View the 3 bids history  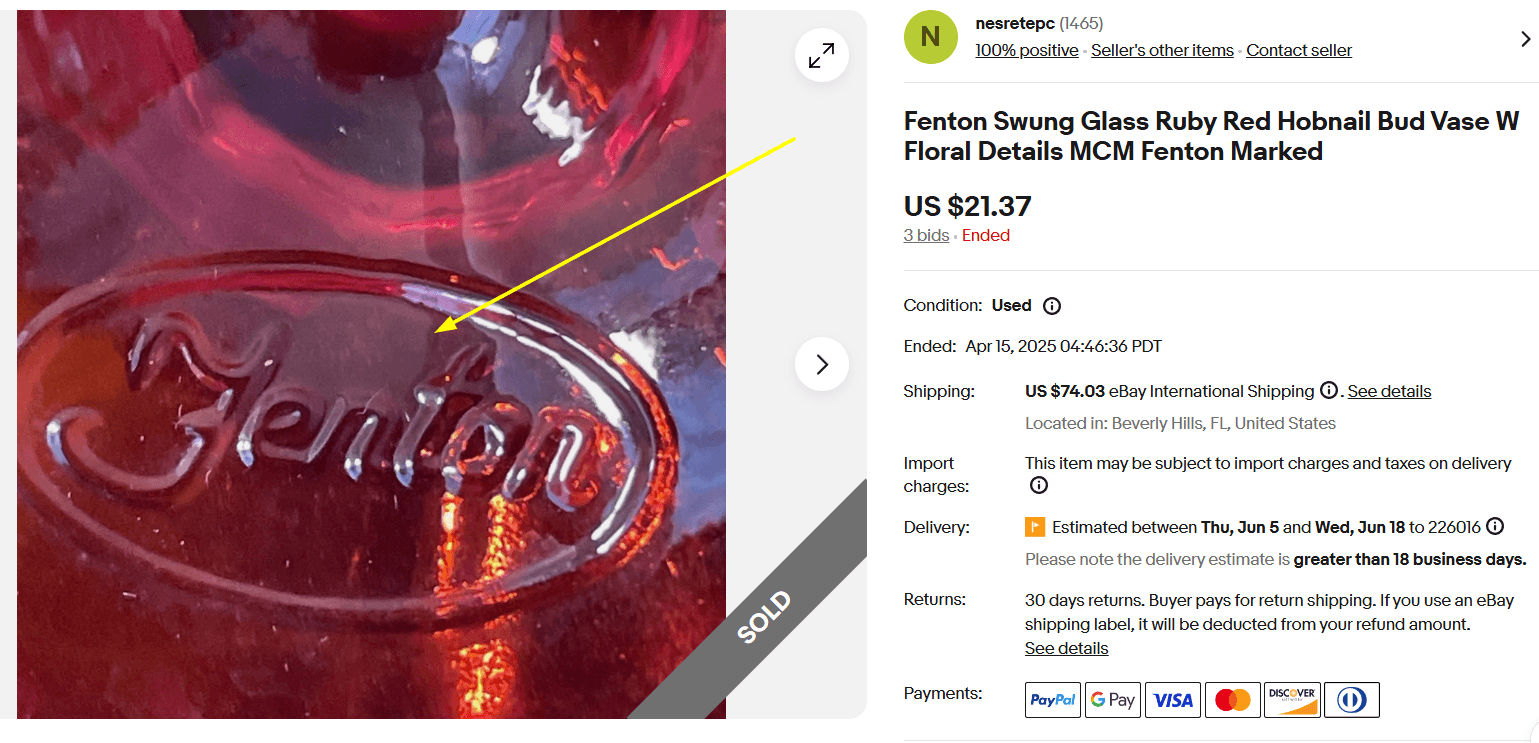[925, 234]
